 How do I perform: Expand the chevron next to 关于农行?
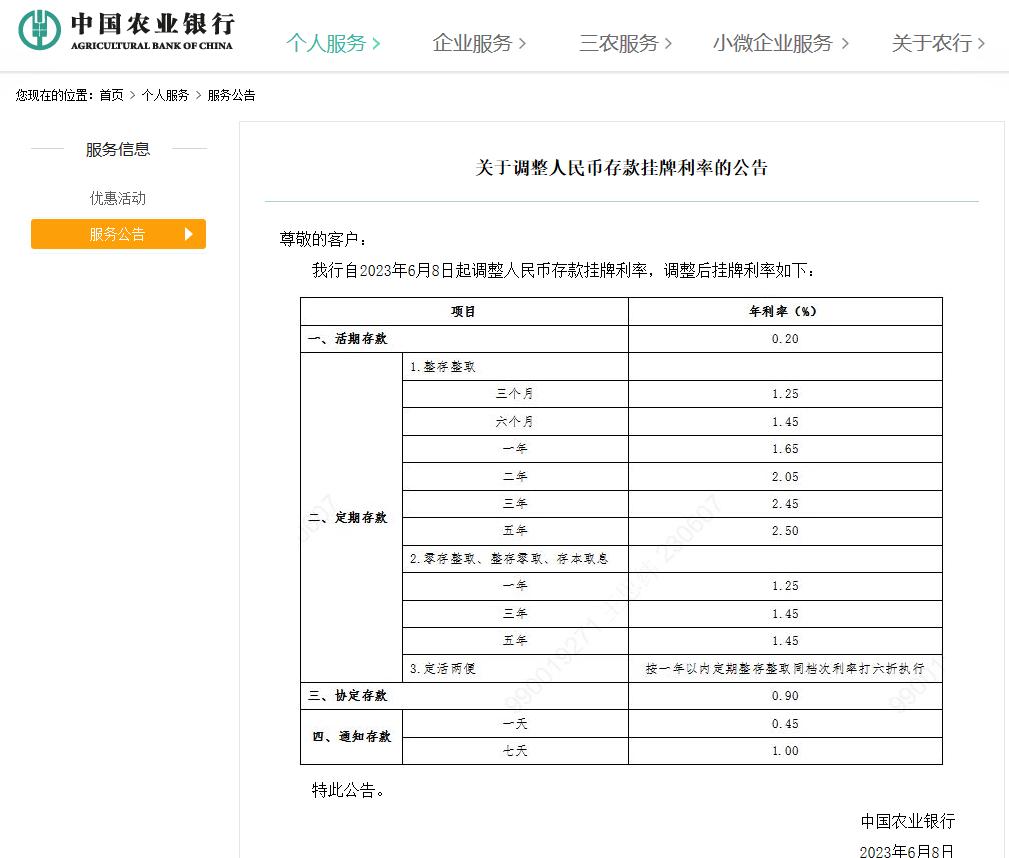coord(981,44)
